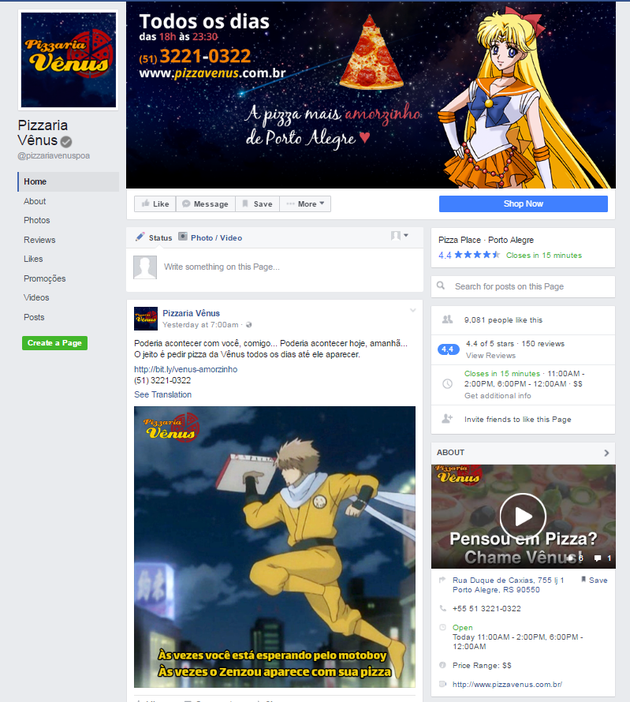Click the comment count icon on video
This screenshot has width=630, height=702.
tap(598, 558)
